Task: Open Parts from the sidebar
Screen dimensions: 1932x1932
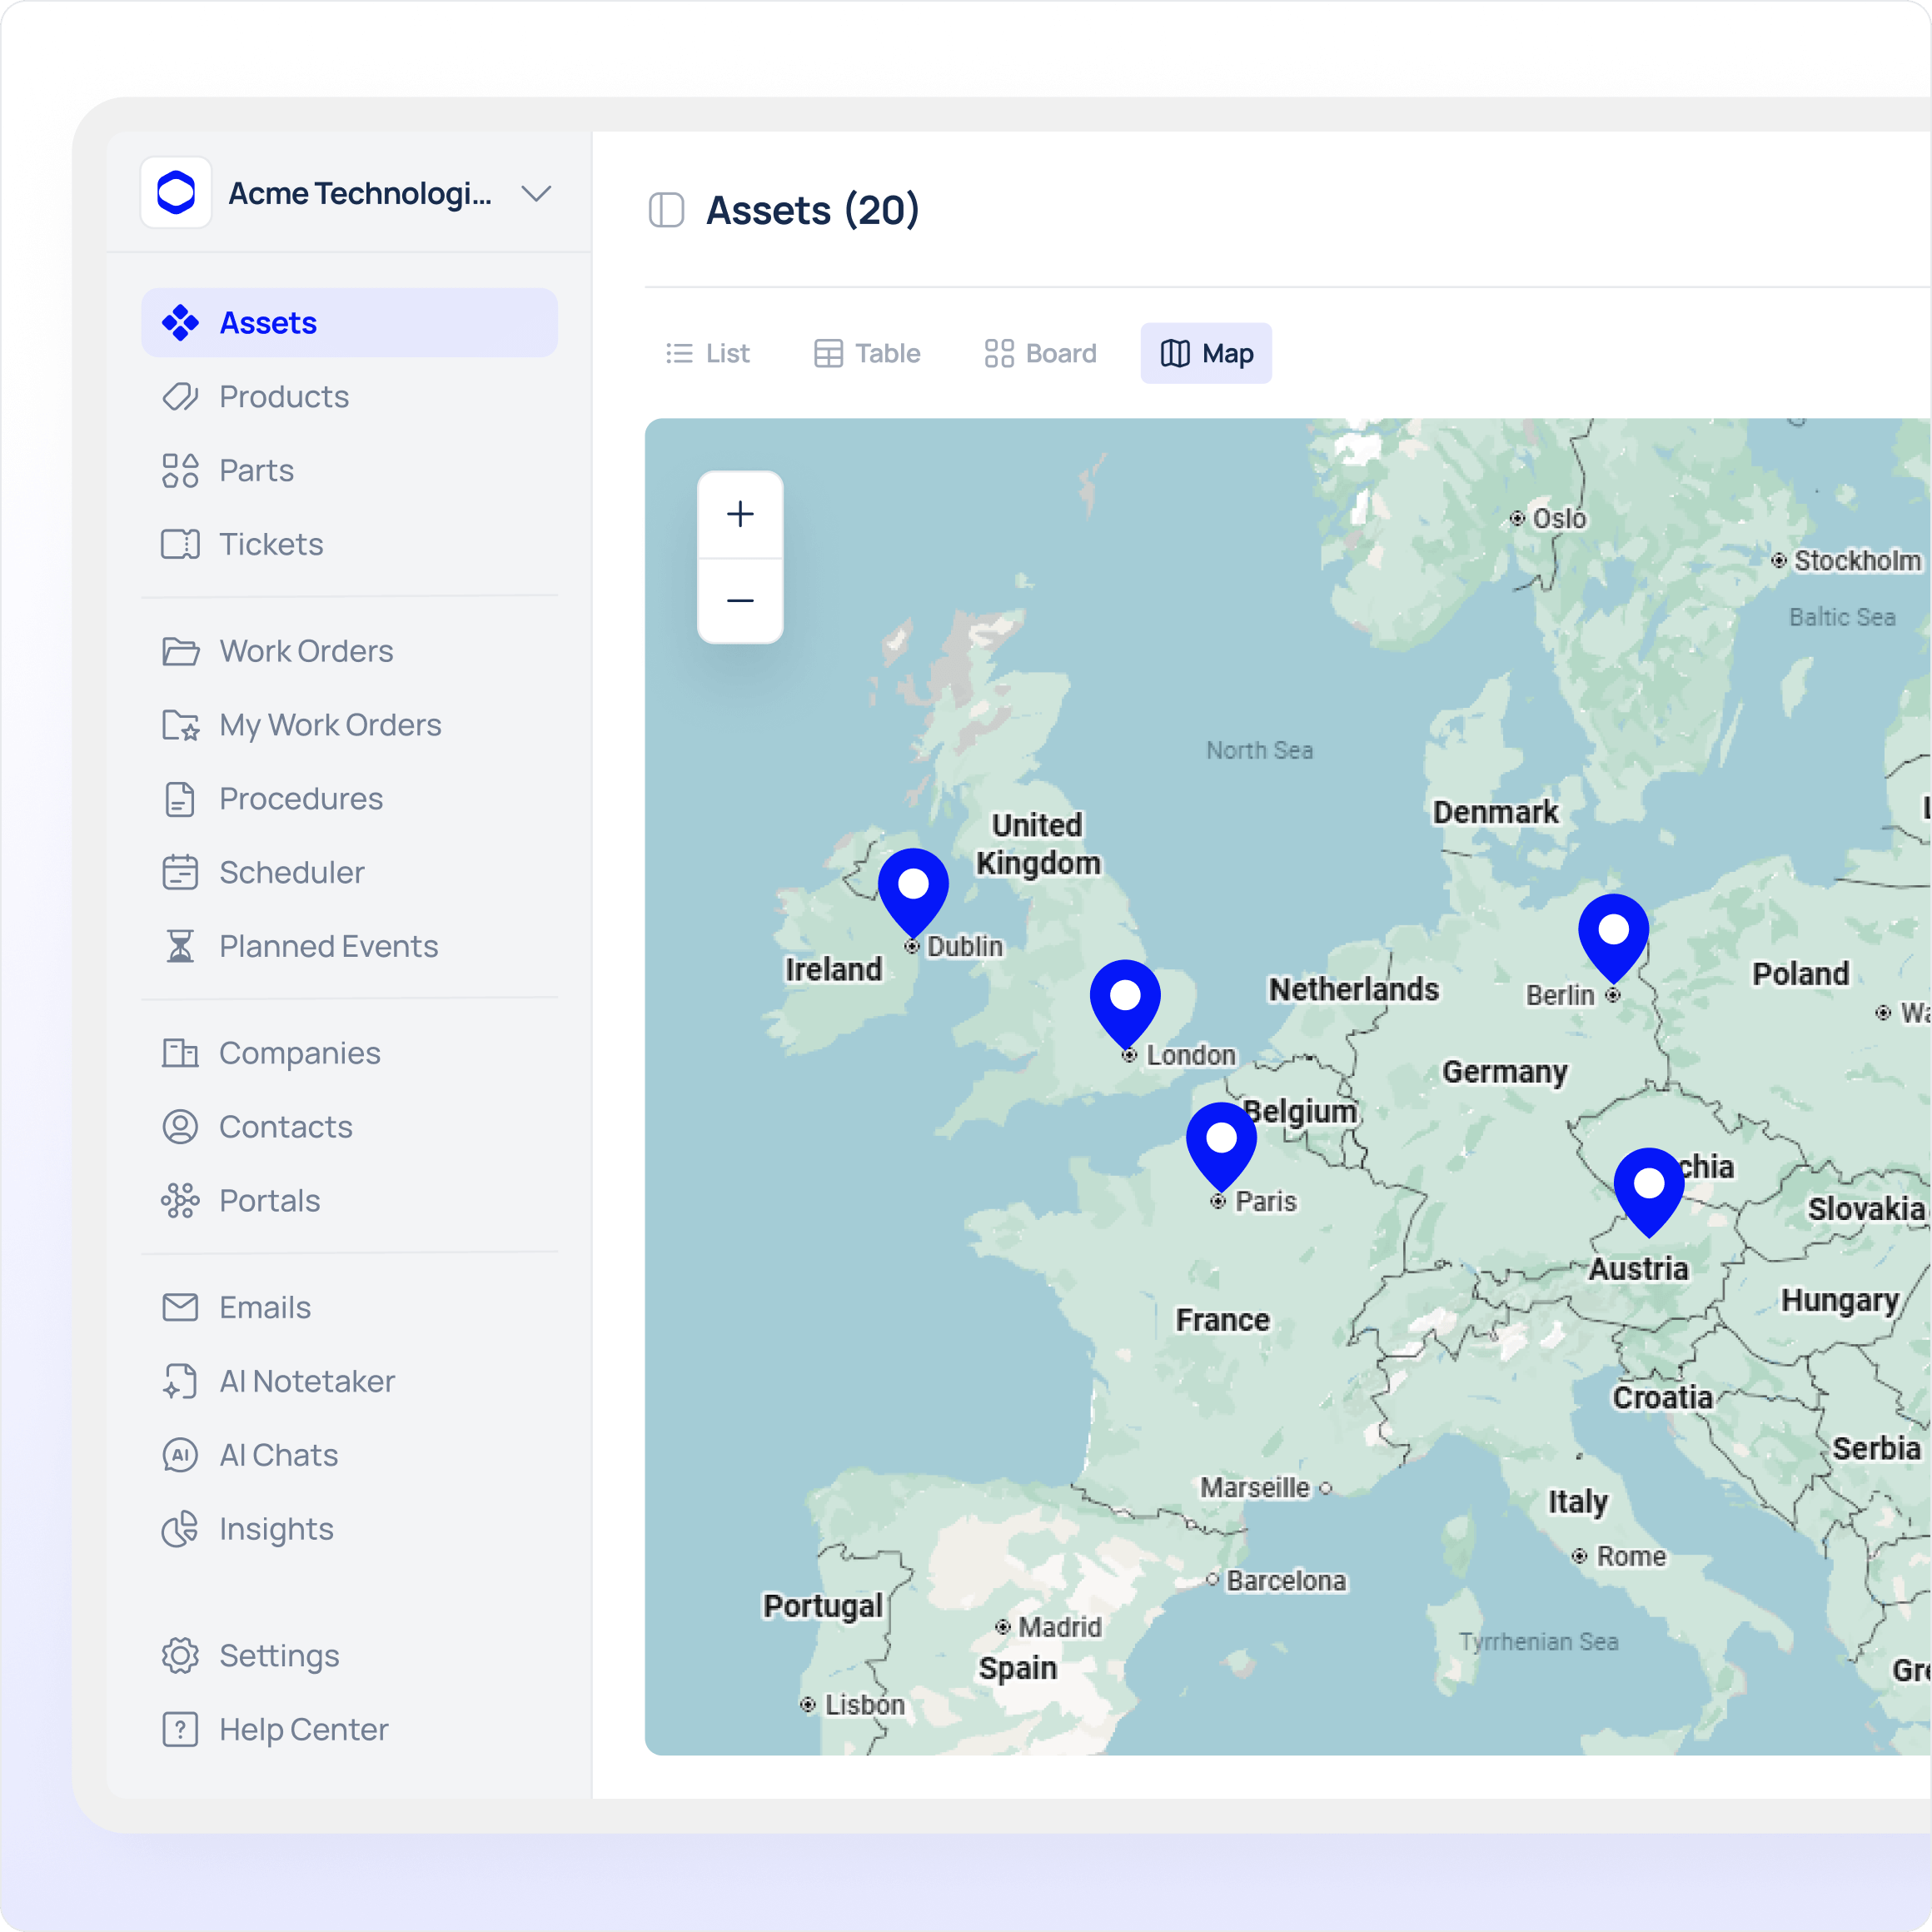Action: tap(256, 470)
